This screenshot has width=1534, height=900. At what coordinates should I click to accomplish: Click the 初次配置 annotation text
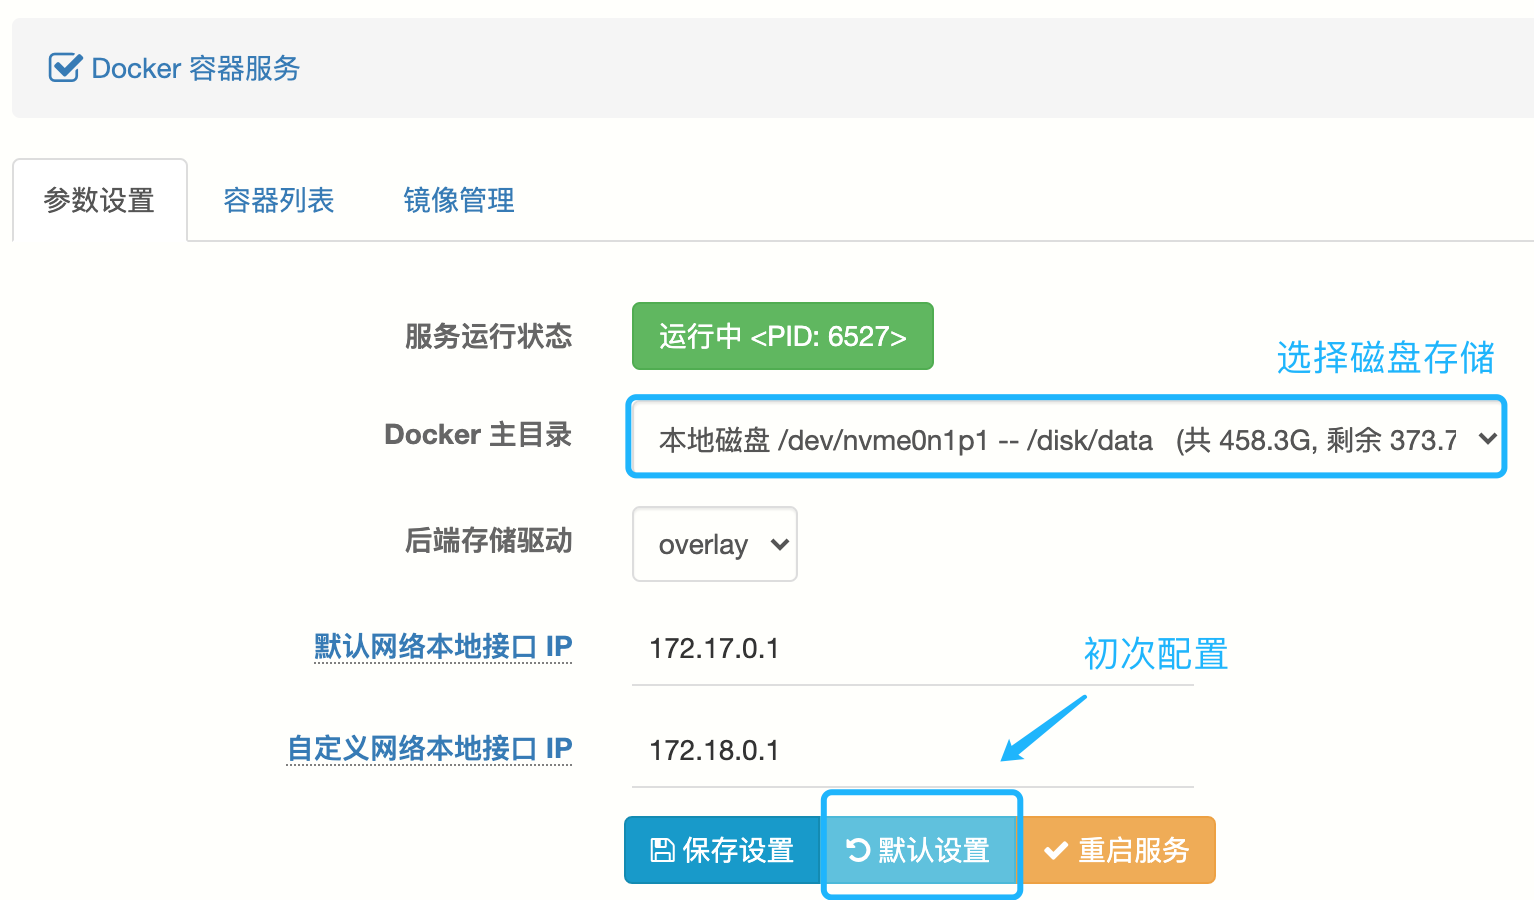[1155, 654]
